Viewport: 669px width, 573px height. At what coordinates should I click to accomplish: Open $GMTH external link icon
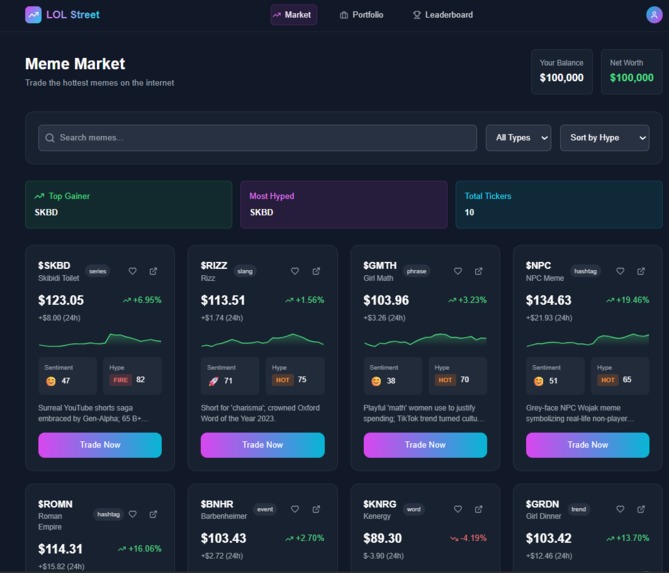click(x=479, y=271)
